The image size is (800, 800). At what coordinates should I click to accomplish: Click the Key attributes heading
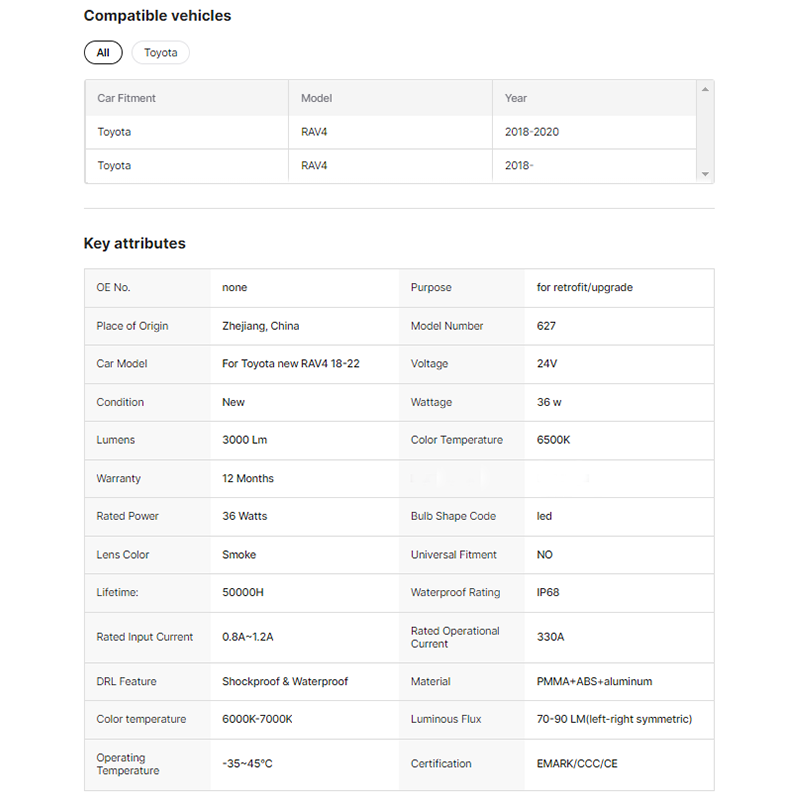134,243
